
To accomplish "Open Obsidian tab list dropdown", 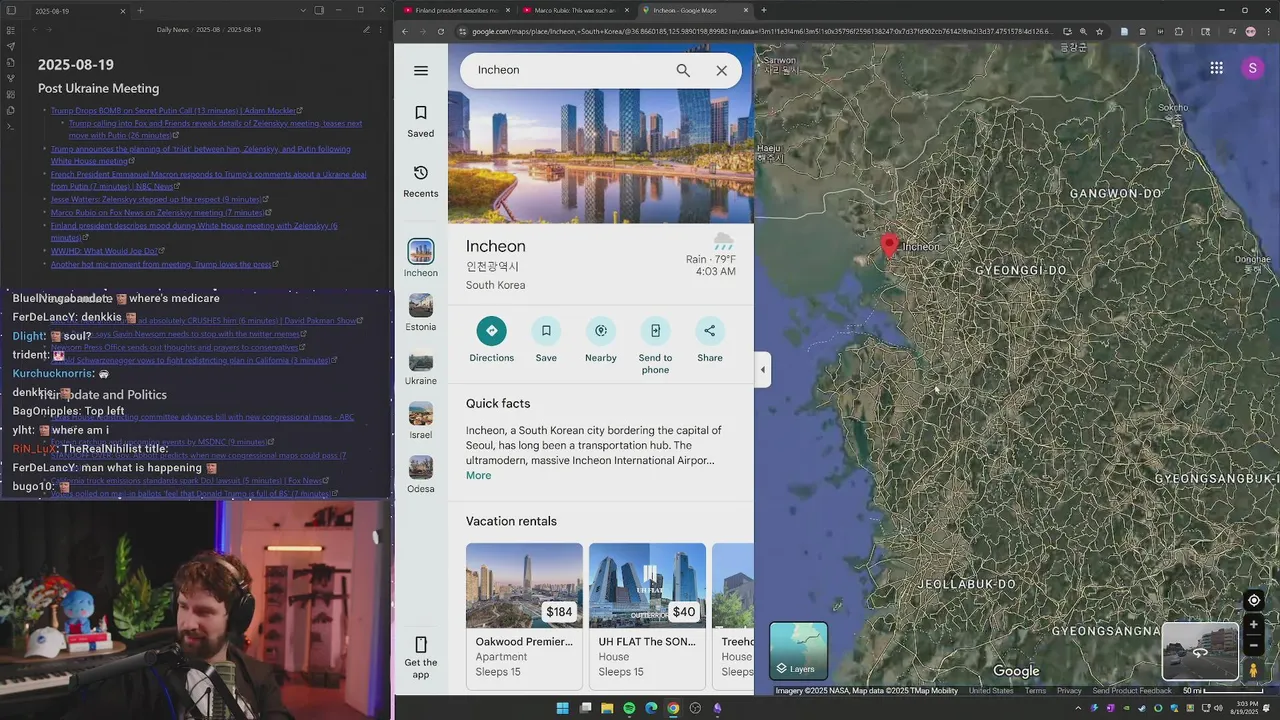I will [303, 10].
